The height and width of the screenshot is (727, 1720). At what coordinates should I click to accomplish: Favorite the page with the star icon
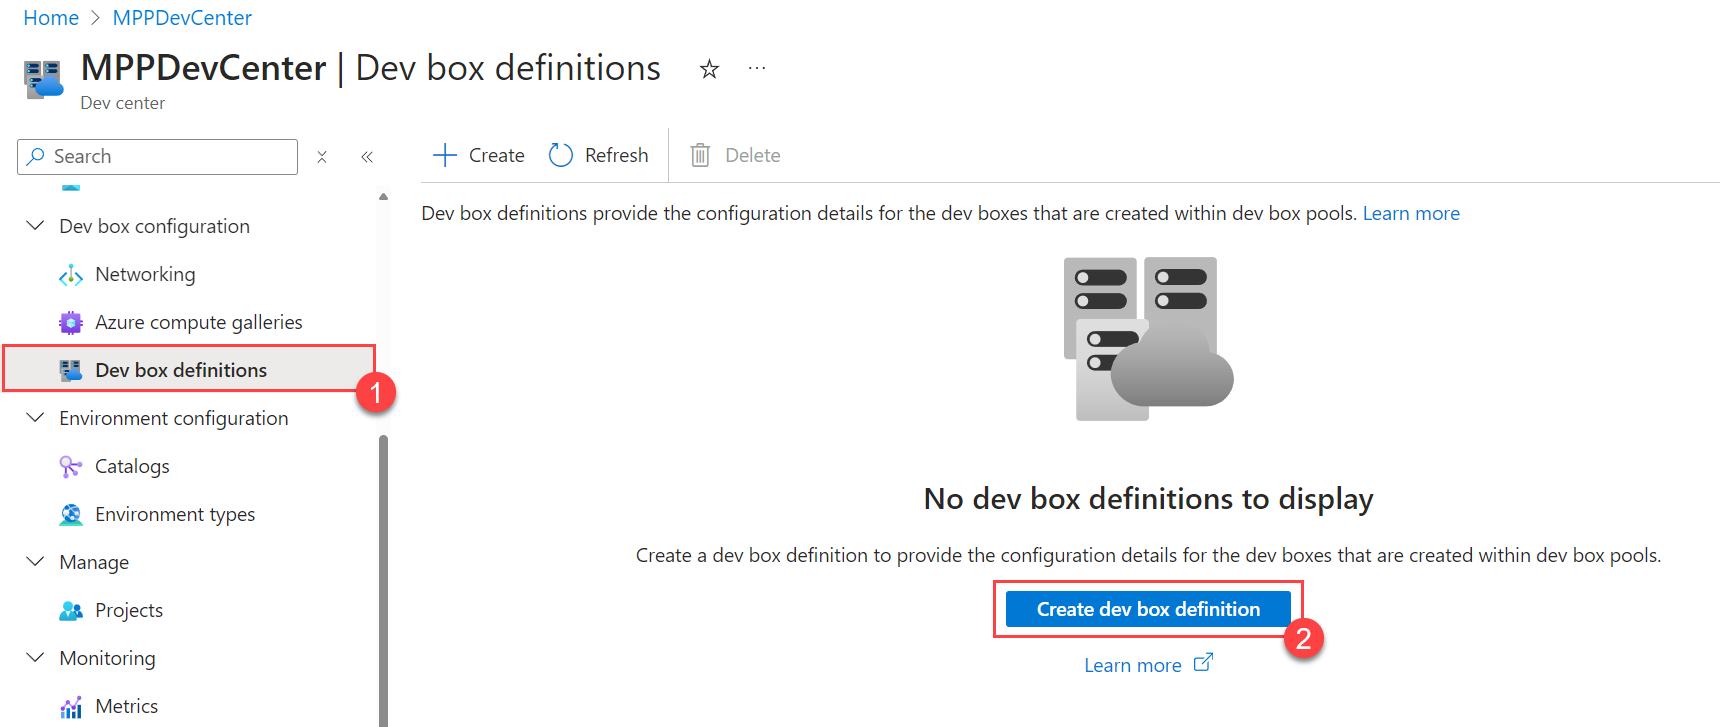709,69
